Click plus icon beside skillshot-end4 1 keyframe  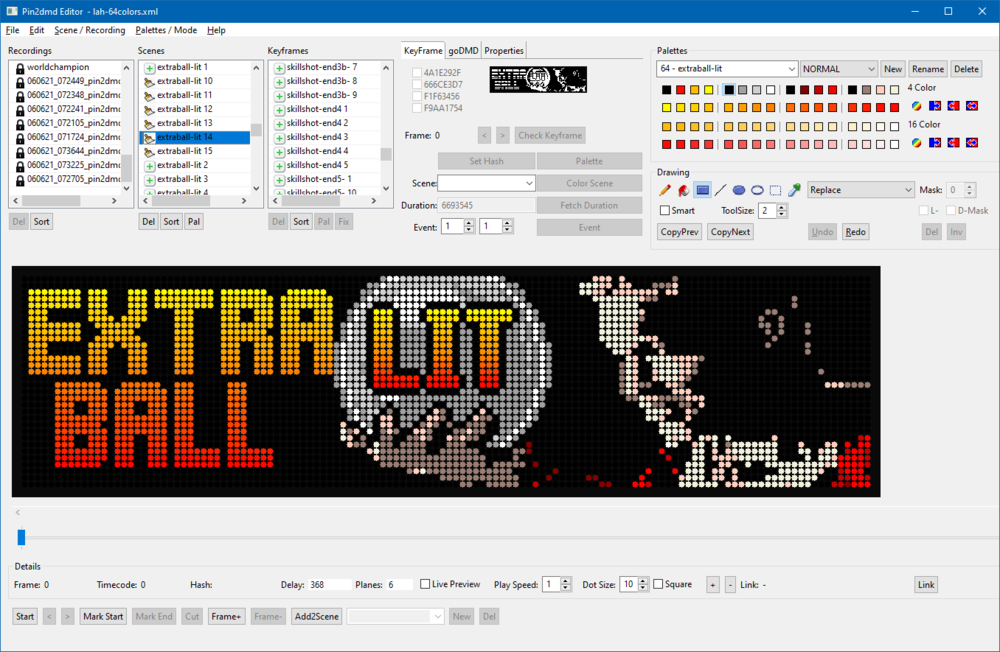point(279,110)
